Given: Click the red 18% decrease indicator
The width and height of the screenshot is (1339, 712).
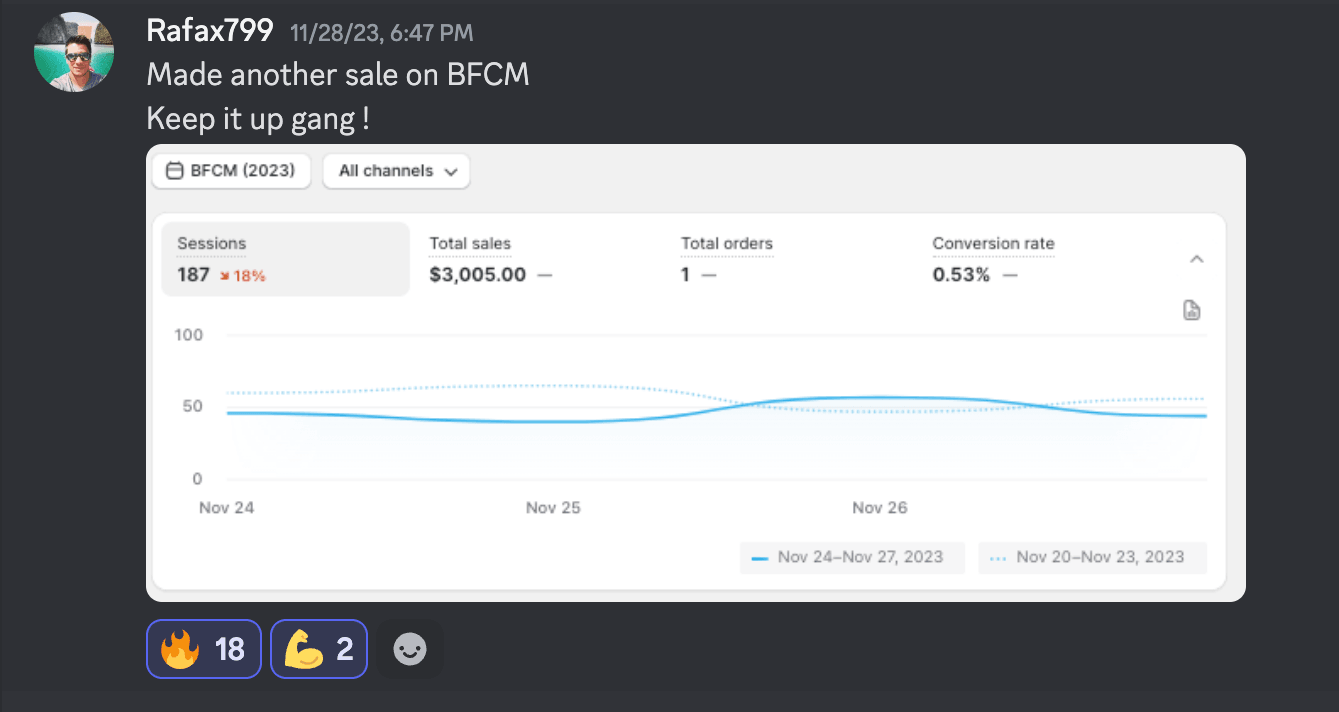Looking at the screenshot, I should 242,276.
